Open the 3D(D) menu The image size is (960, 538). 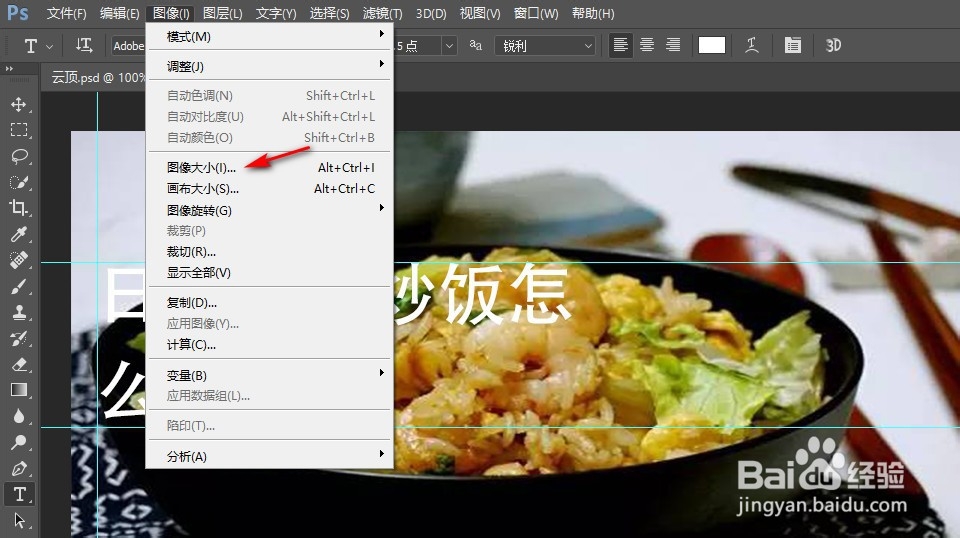click(x=431, y=13)
